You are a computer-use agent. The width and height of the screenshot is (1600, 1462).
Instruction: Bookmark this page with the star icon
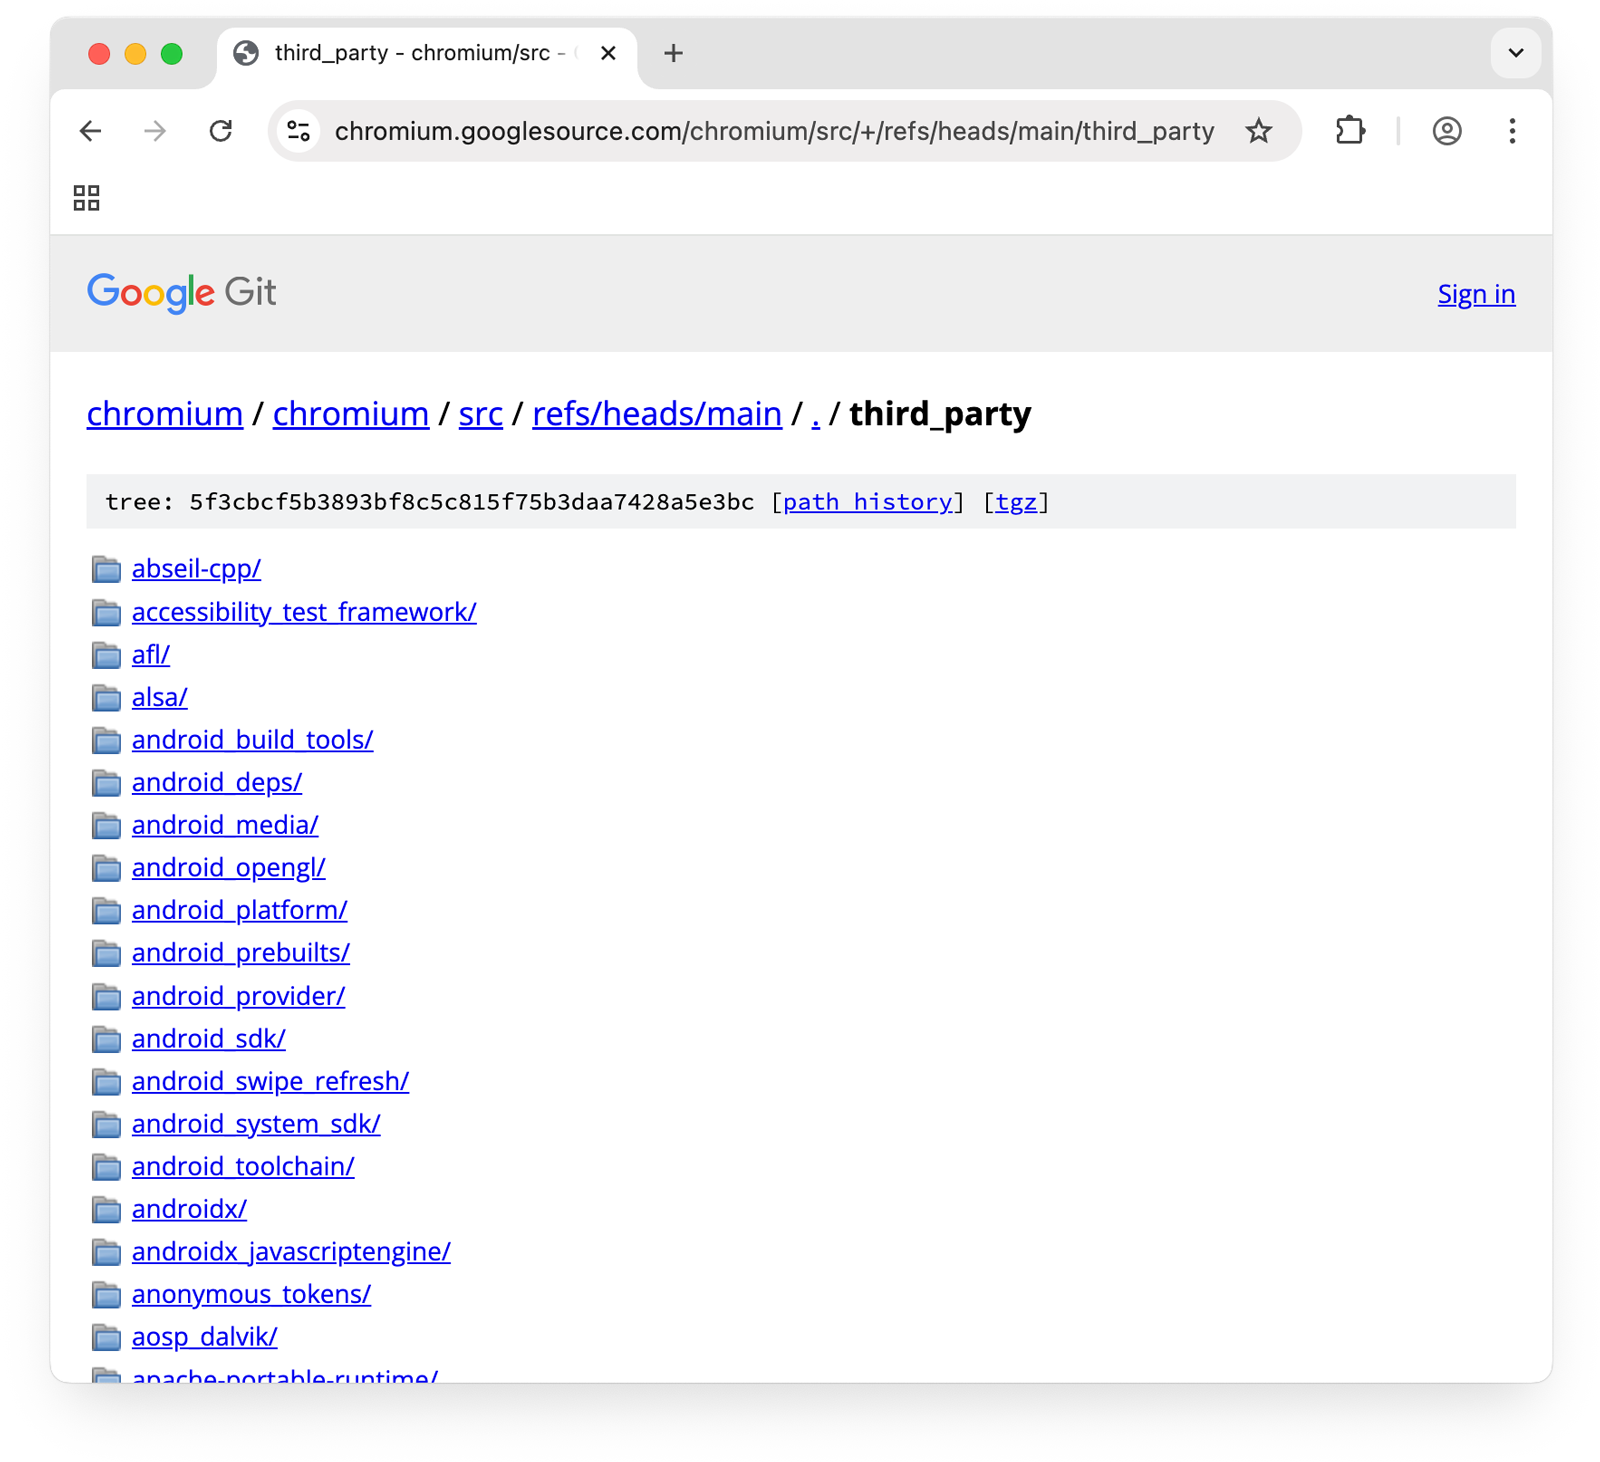tap(1259, 131)
